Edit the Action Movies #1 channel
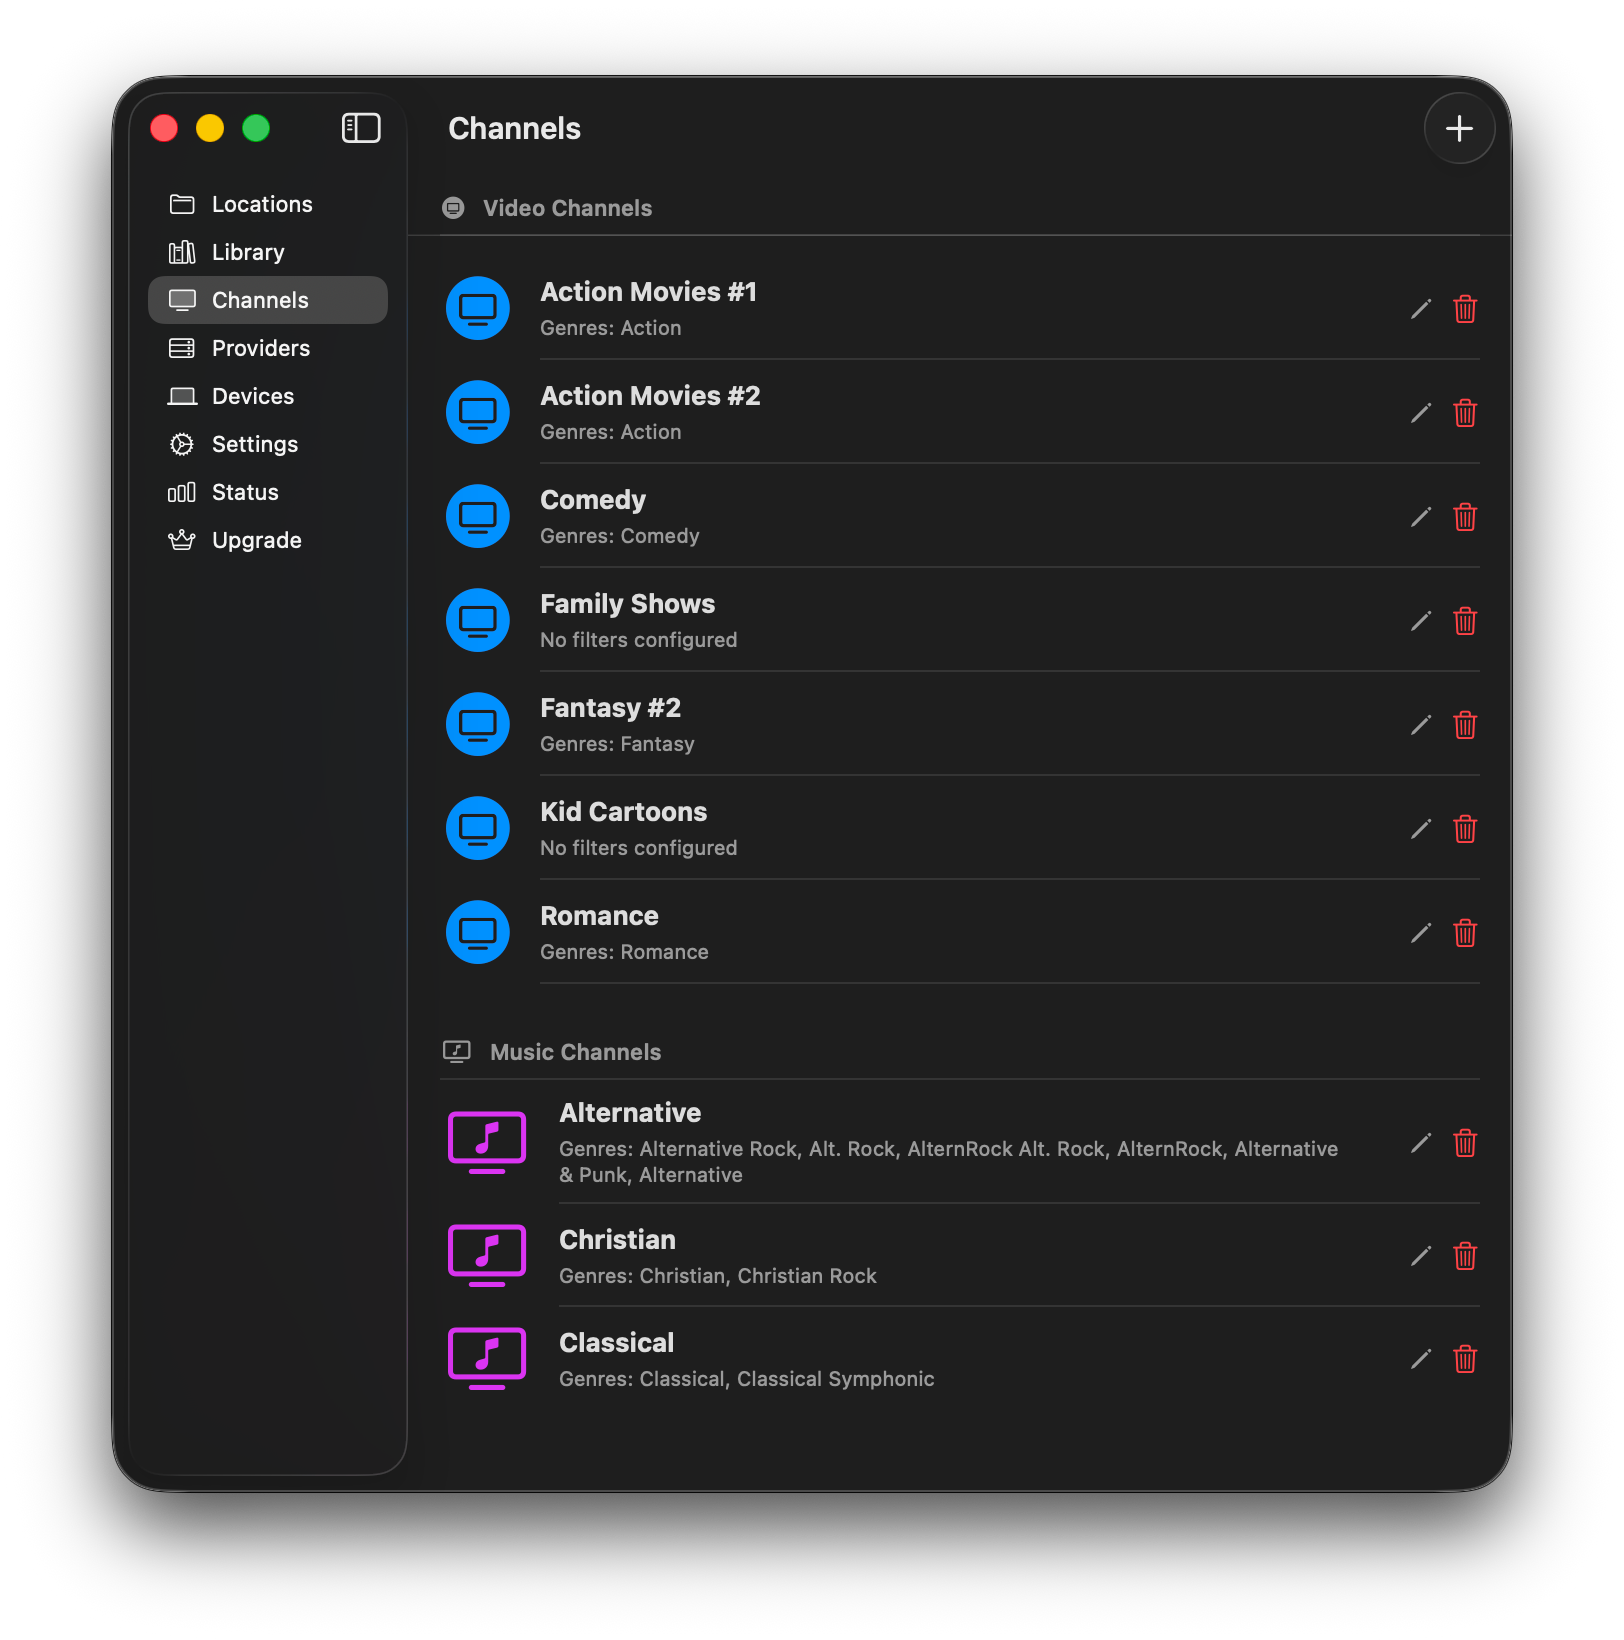 coord(1420,309)
